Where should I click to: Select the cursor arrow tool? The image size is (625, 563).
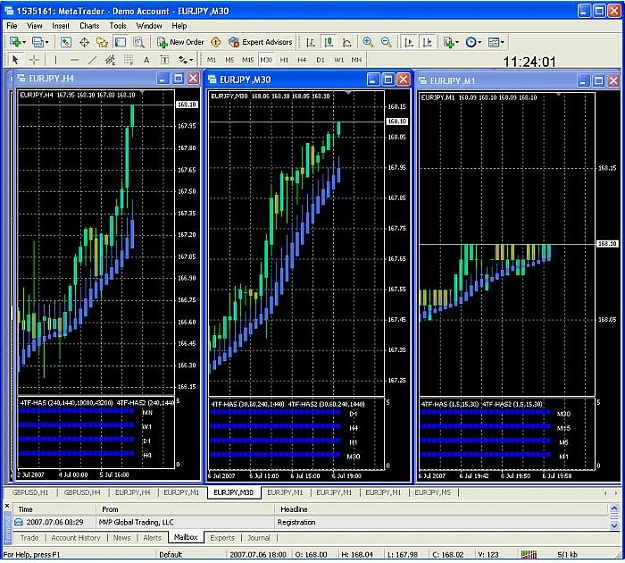(16, 60)
